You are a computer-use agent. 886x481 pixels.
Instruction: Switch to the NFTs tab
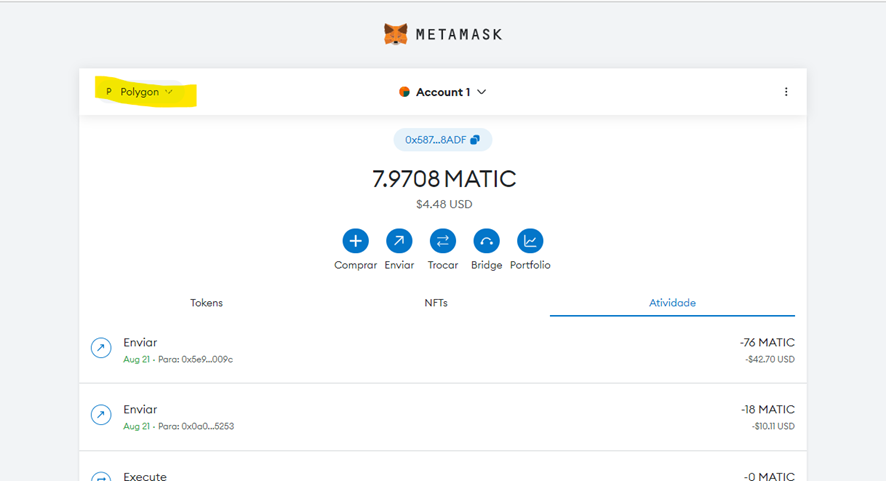click(436, 303)
